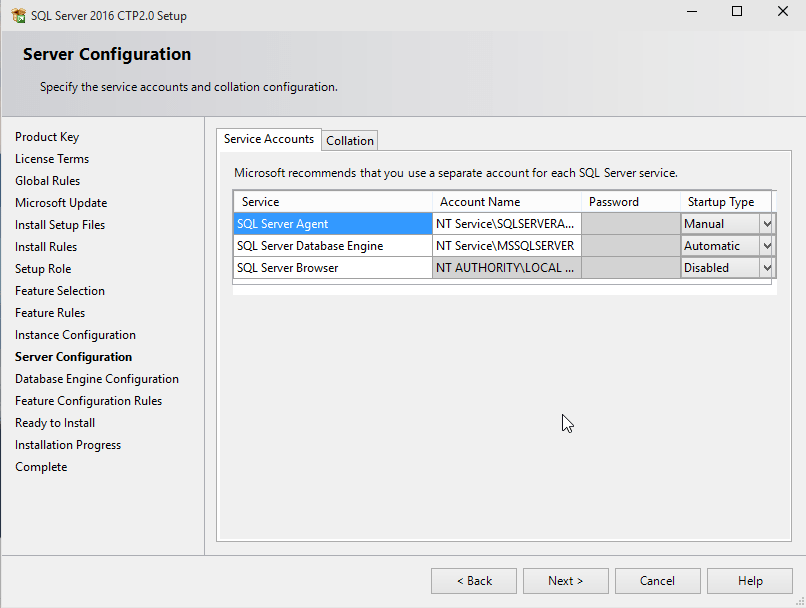The width and height of the screenshot is (806, 608).
Task: Go back with the < Back button
Action: click(474, 581)
